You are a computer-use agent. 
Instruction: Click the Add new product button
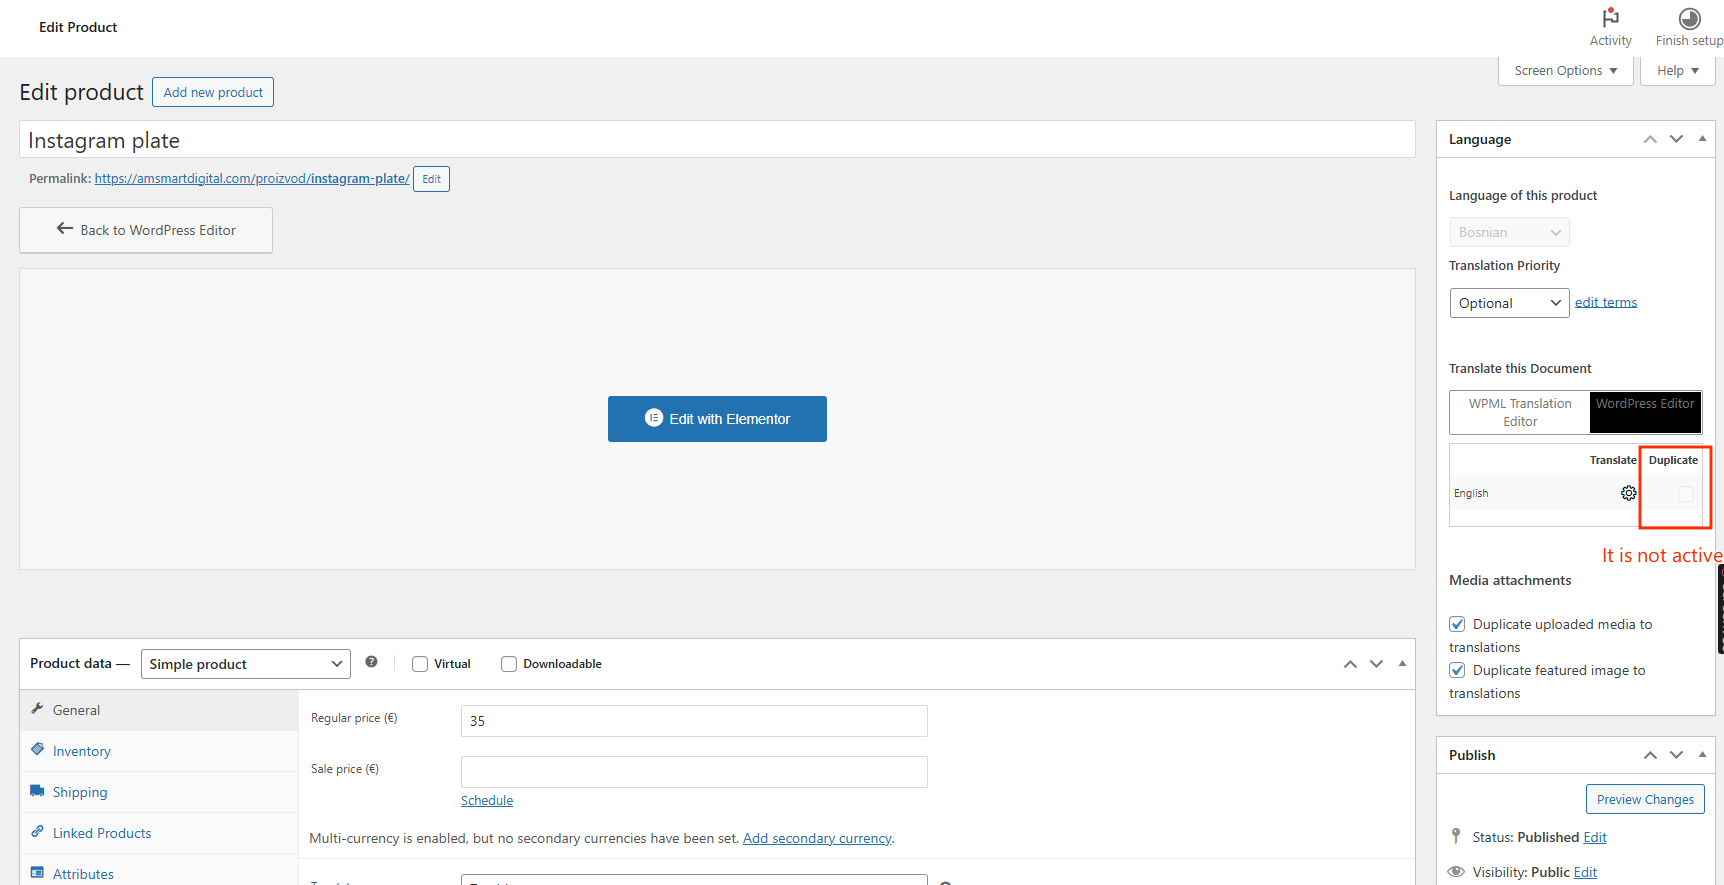213,92
